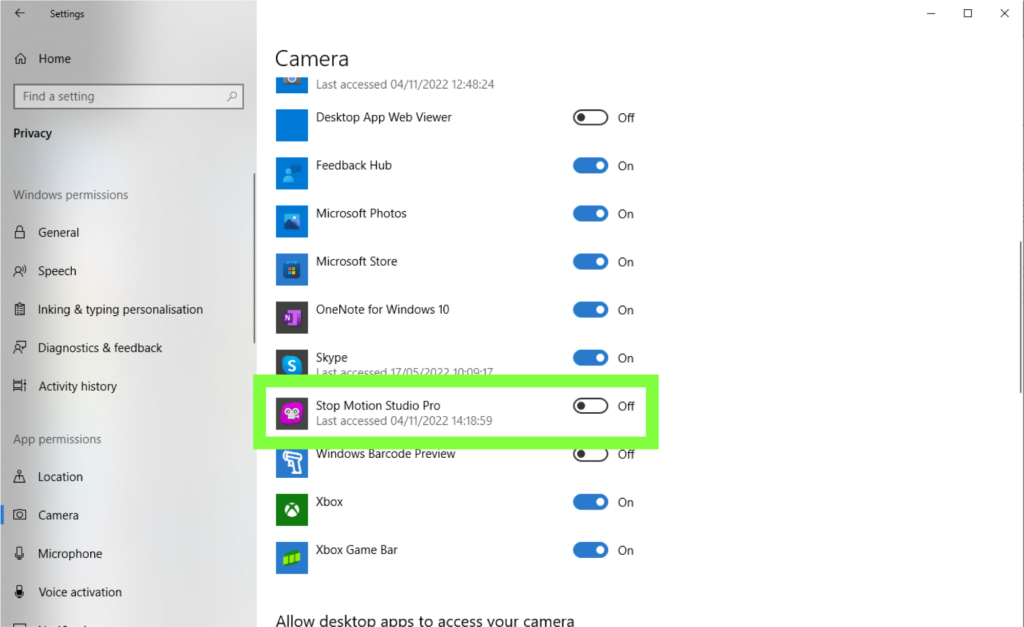
Task: Click the Desktop App Web Viewer icon
Action: [291, 125]
